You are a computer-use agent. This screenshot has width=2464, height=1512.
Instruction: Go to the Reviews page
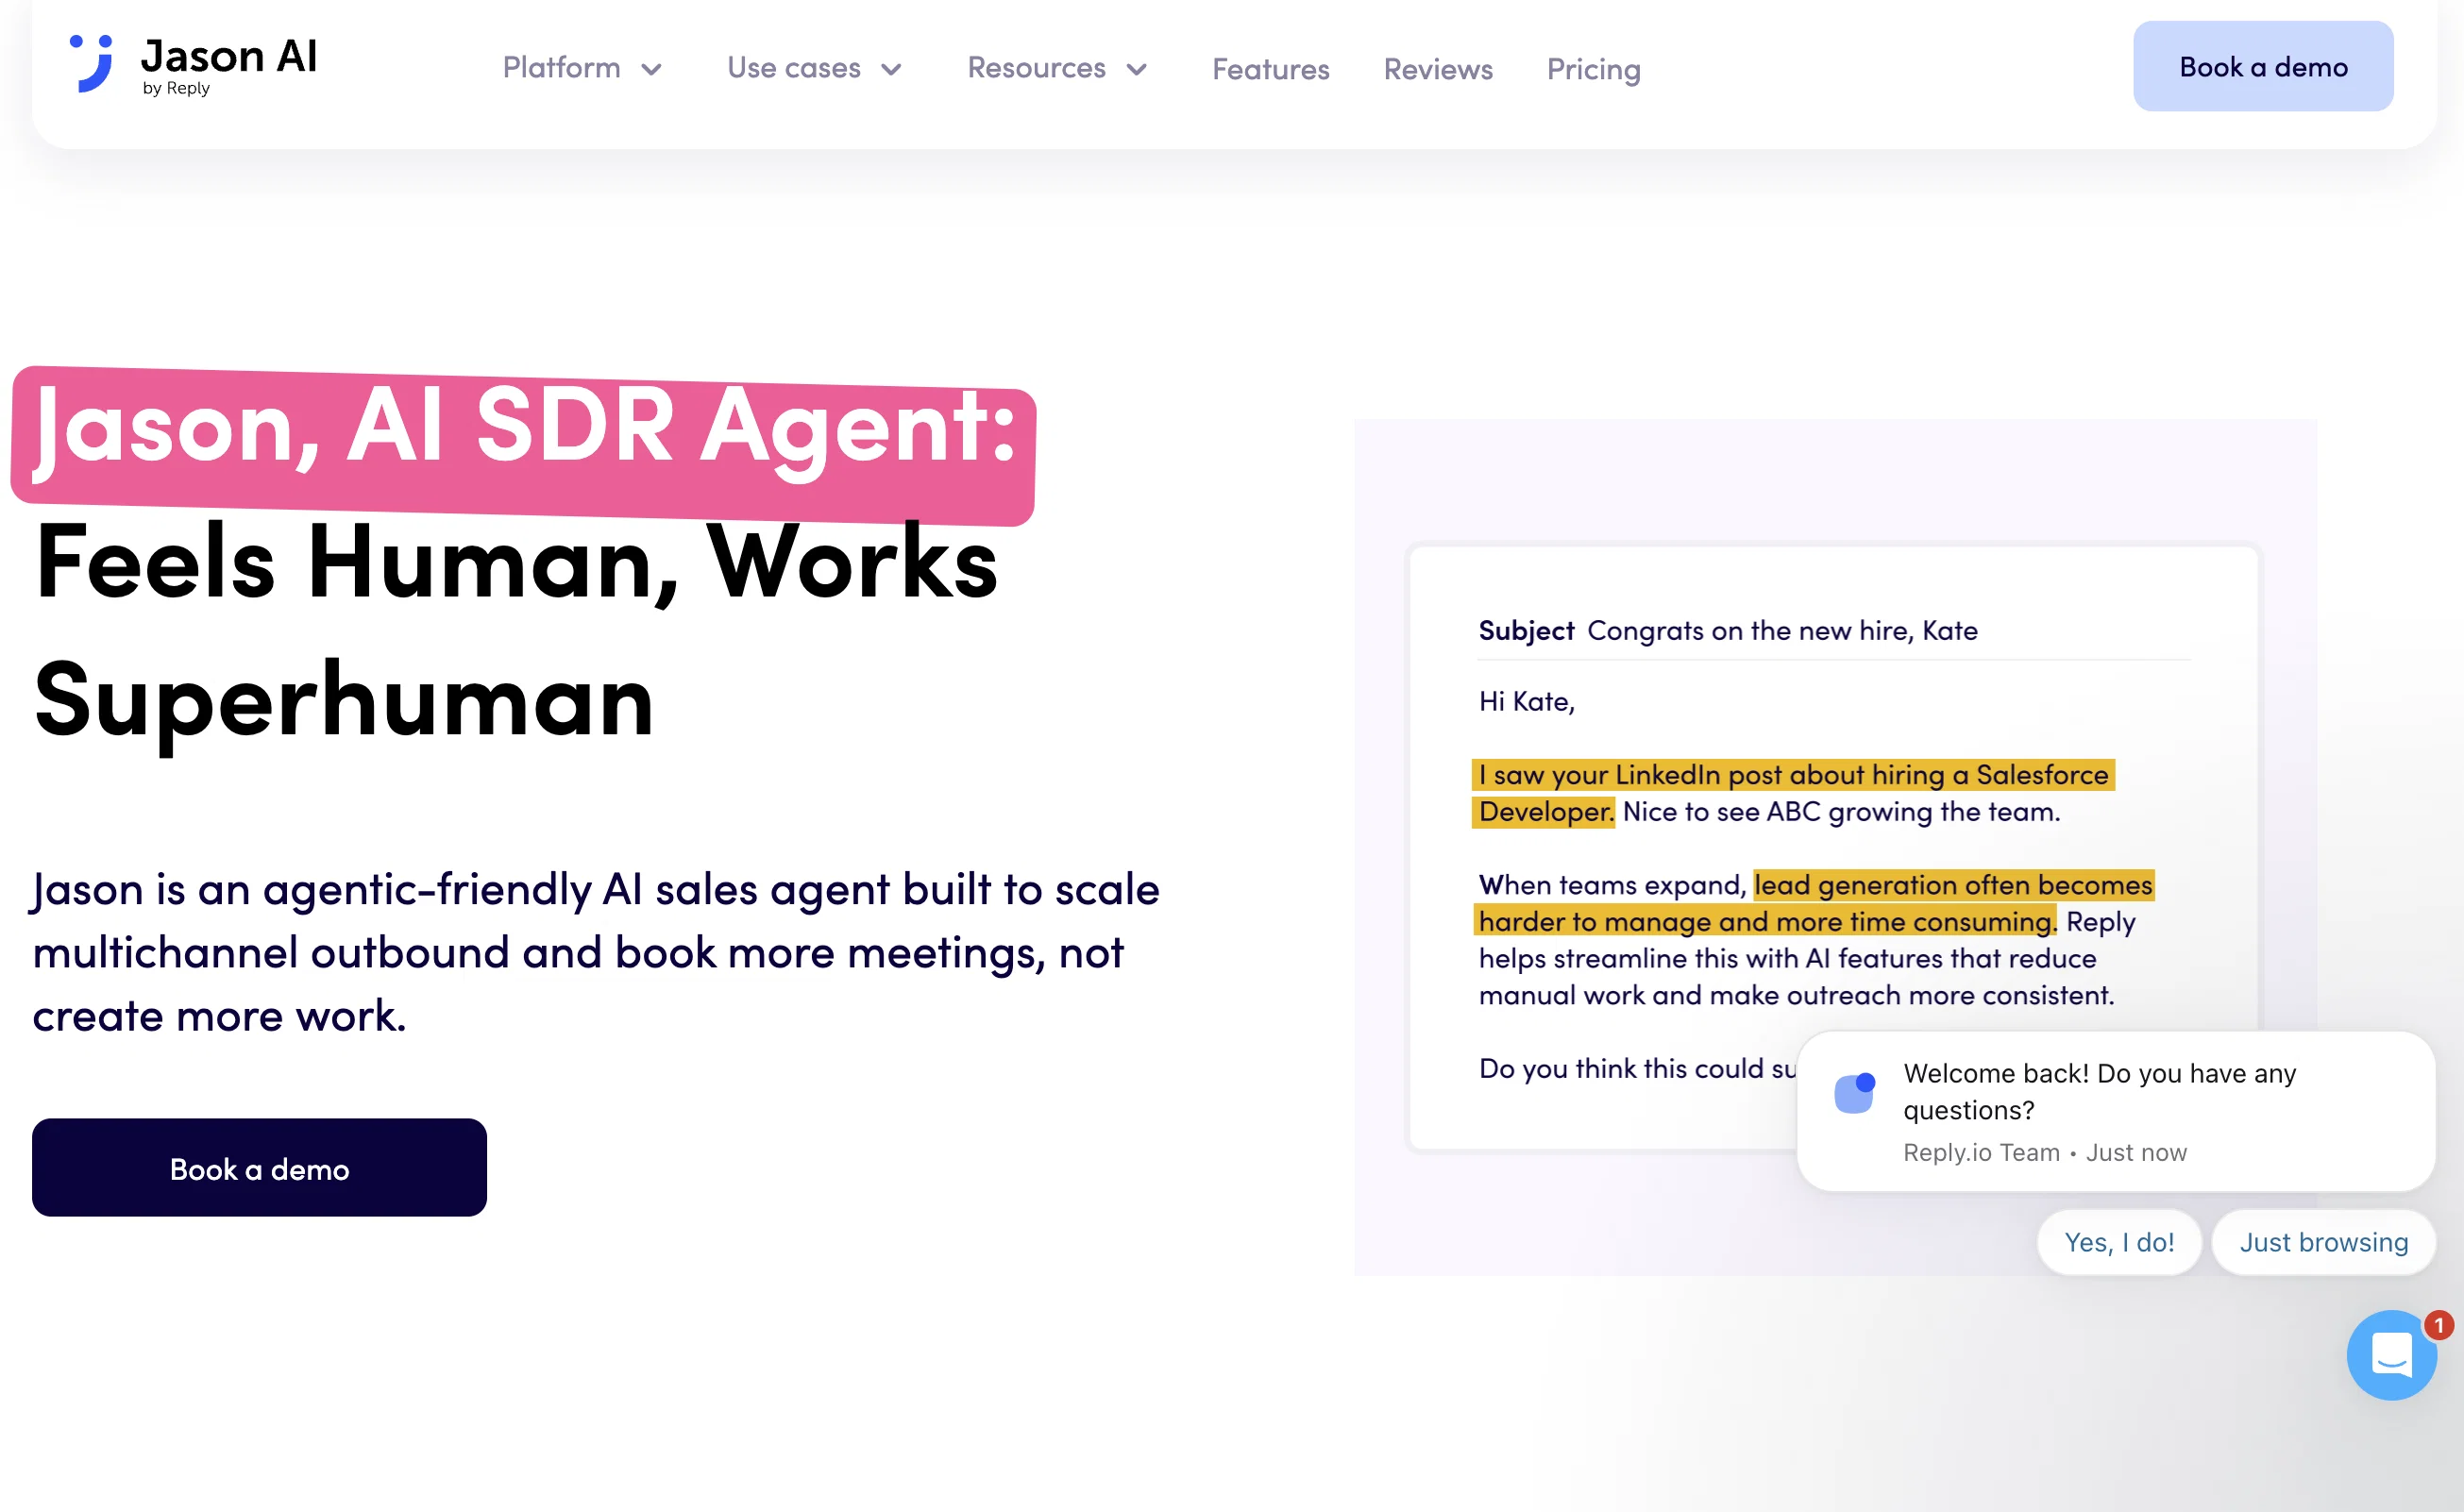coord(1438,69)
